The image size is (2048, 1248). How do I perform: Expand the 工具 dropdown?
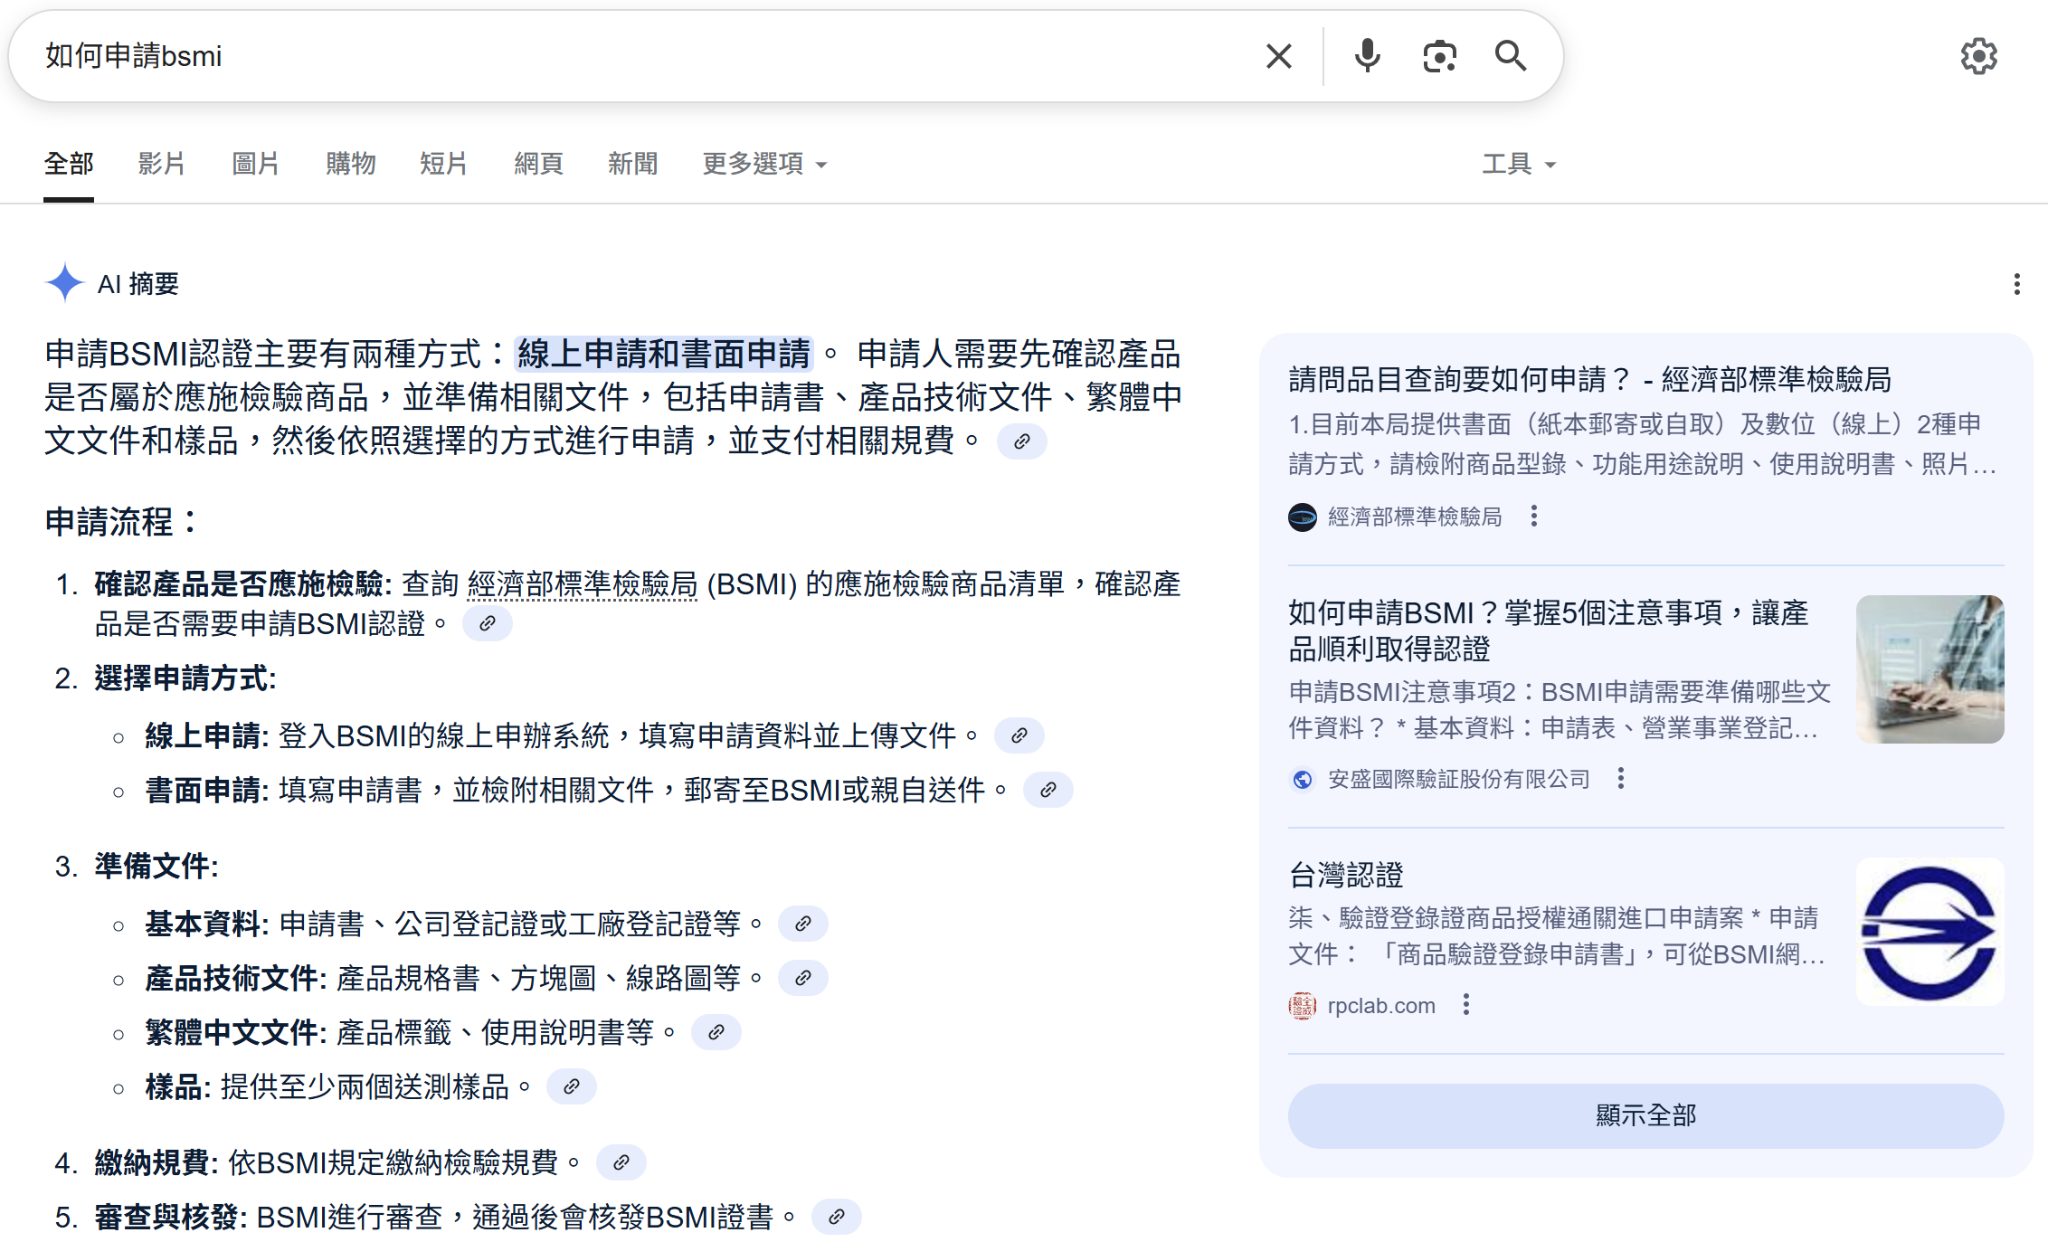click(1518, 164)
